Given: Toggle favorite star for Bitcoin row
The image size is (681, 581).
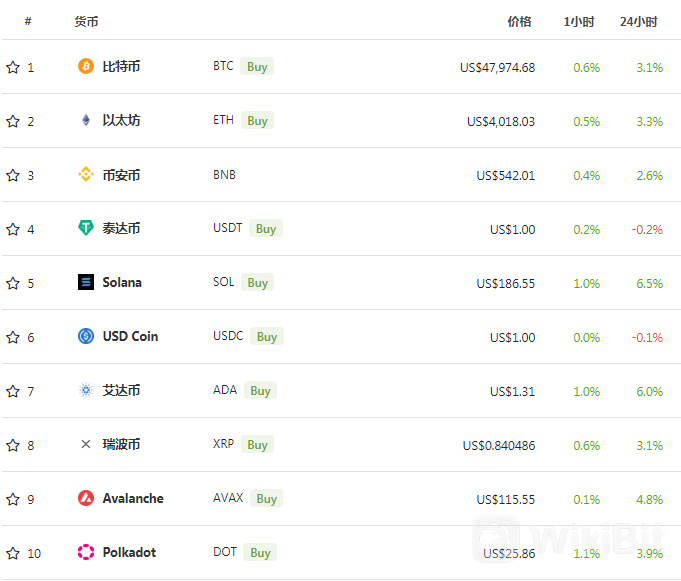Looking at the screenshot, I should pos(13,67).
